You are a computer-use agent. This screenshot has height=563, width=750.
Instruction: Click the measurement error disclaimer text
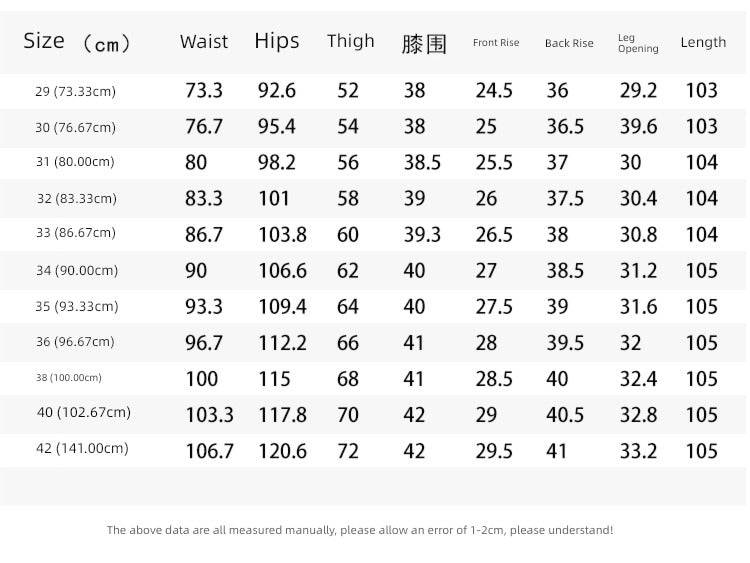360,530
